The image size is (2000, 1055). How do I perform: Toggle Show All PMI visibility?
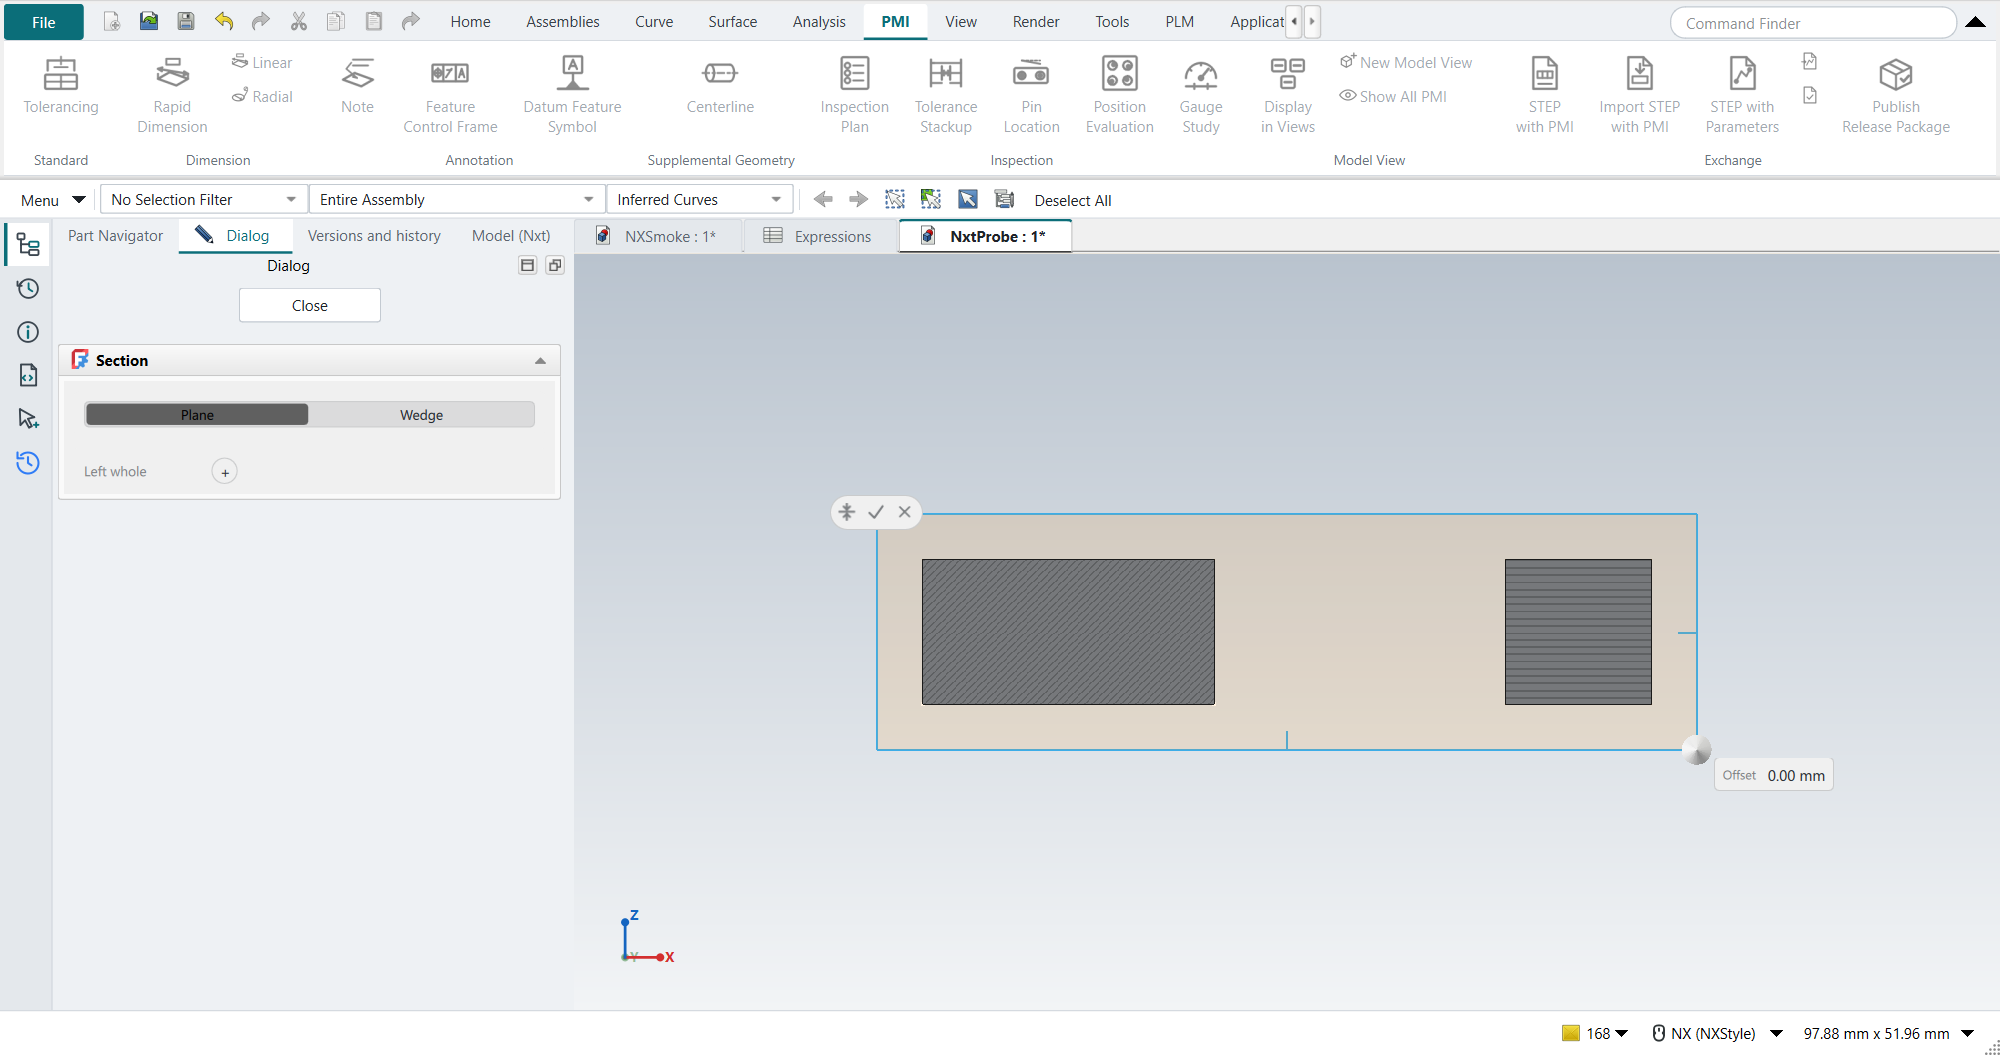pos(1393,96)
